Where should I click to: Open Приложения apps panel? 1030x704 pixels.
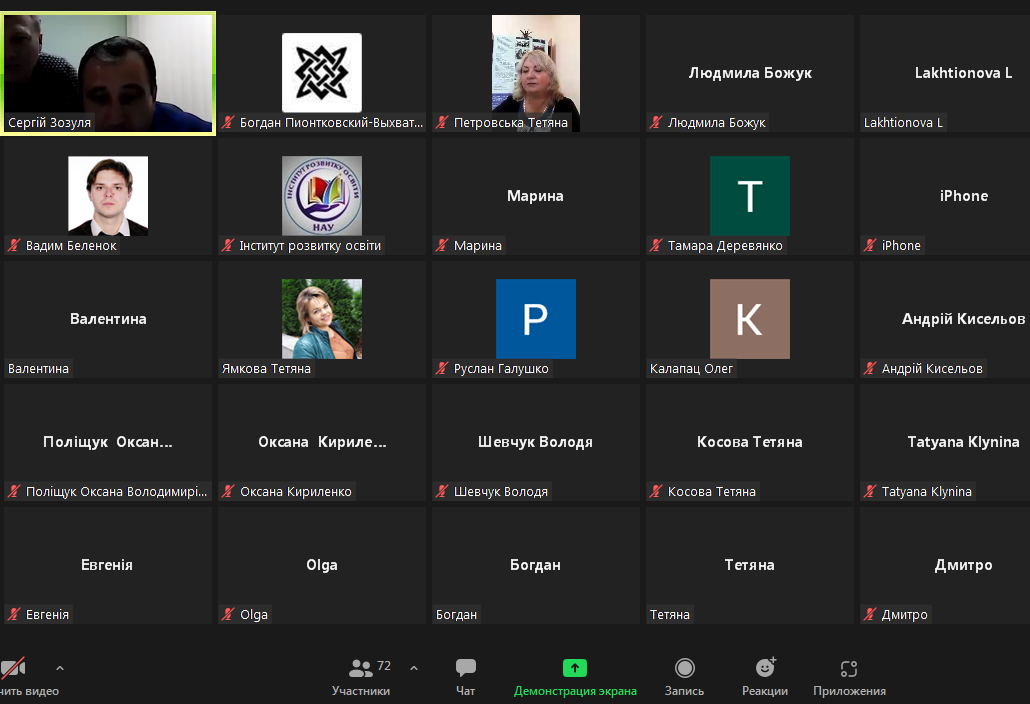point(849,675)
